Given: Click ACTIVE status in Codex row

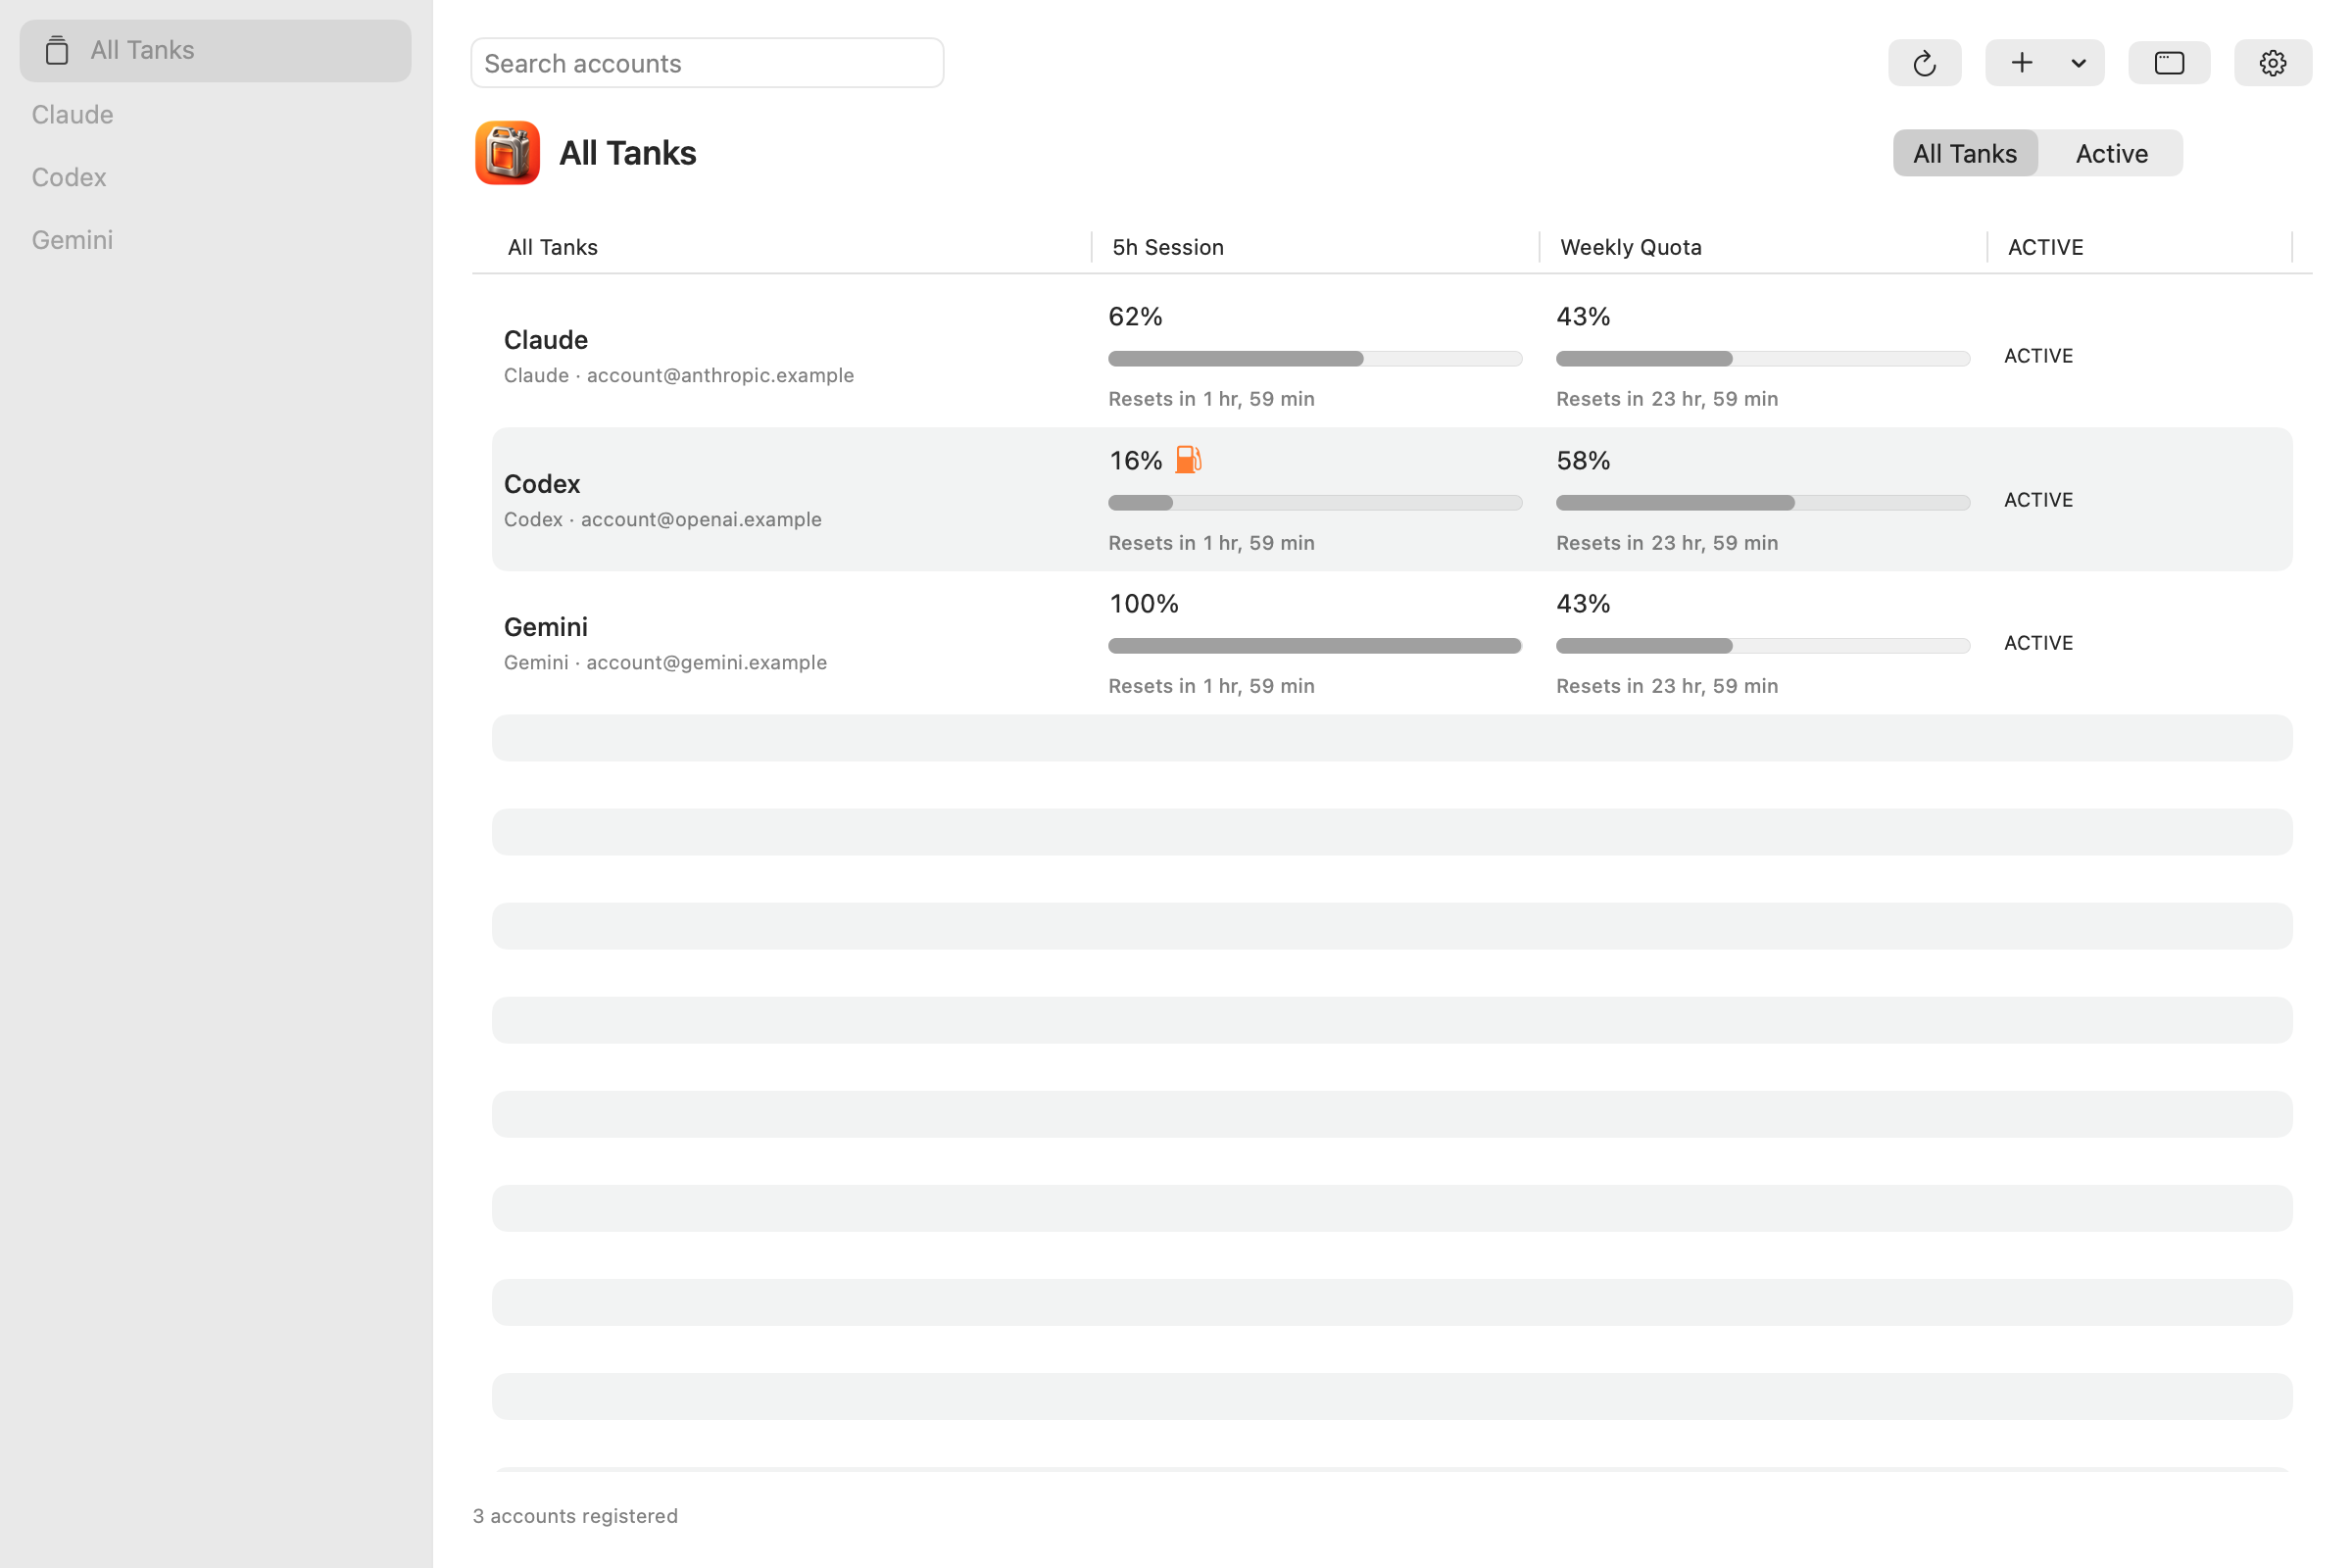Looking at the screenshot, I should click(x=2038, y=500).
